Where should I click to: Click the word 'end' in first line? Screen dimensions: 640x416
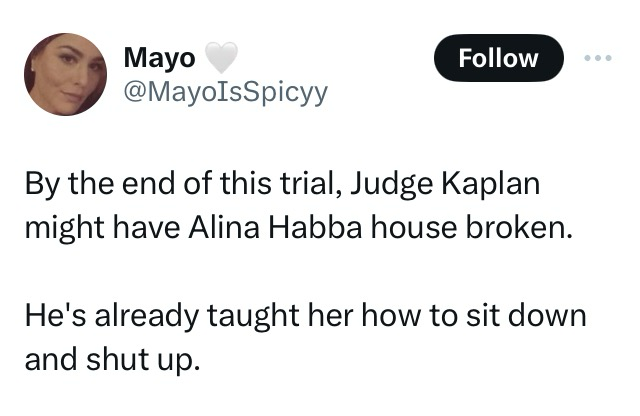click(x=149, y=184)
